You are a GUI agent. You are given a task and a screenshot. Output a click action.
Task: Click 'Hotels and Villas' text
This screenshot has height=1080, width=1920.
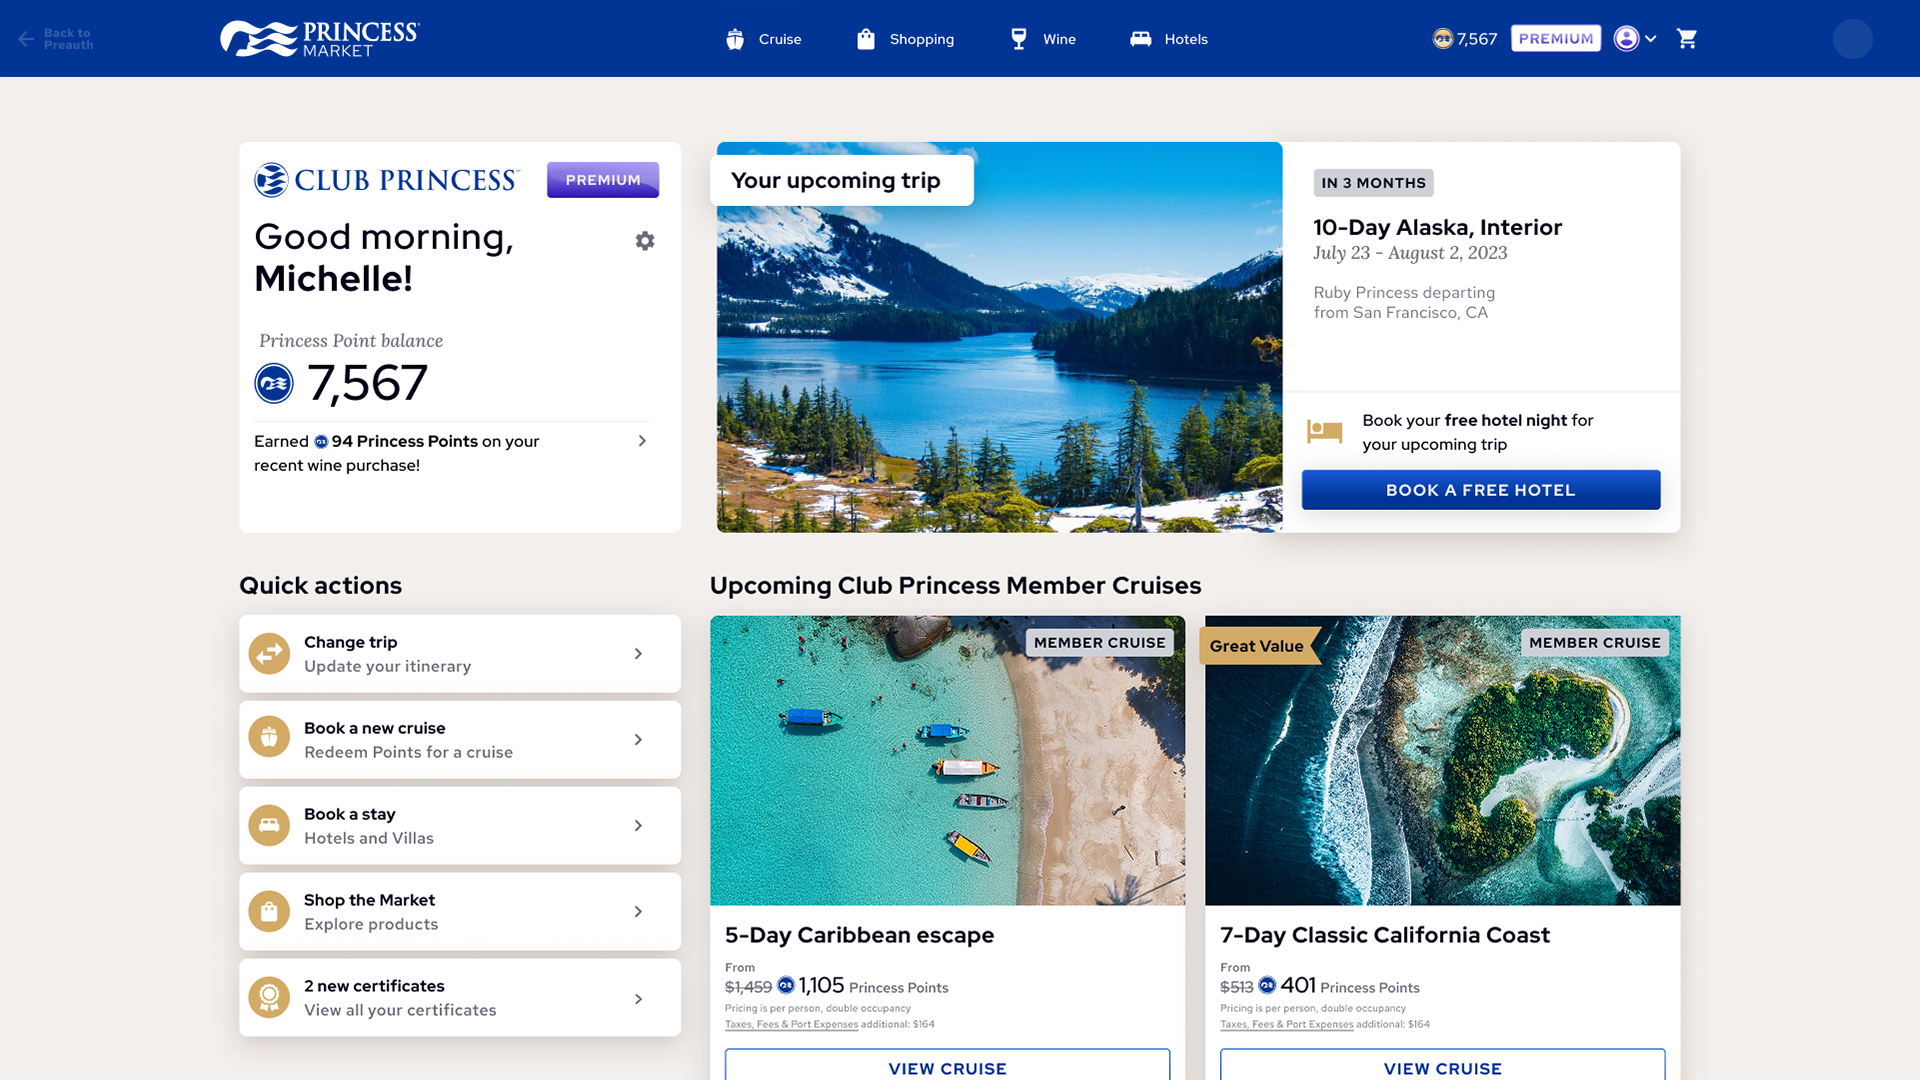click(369, 839)
